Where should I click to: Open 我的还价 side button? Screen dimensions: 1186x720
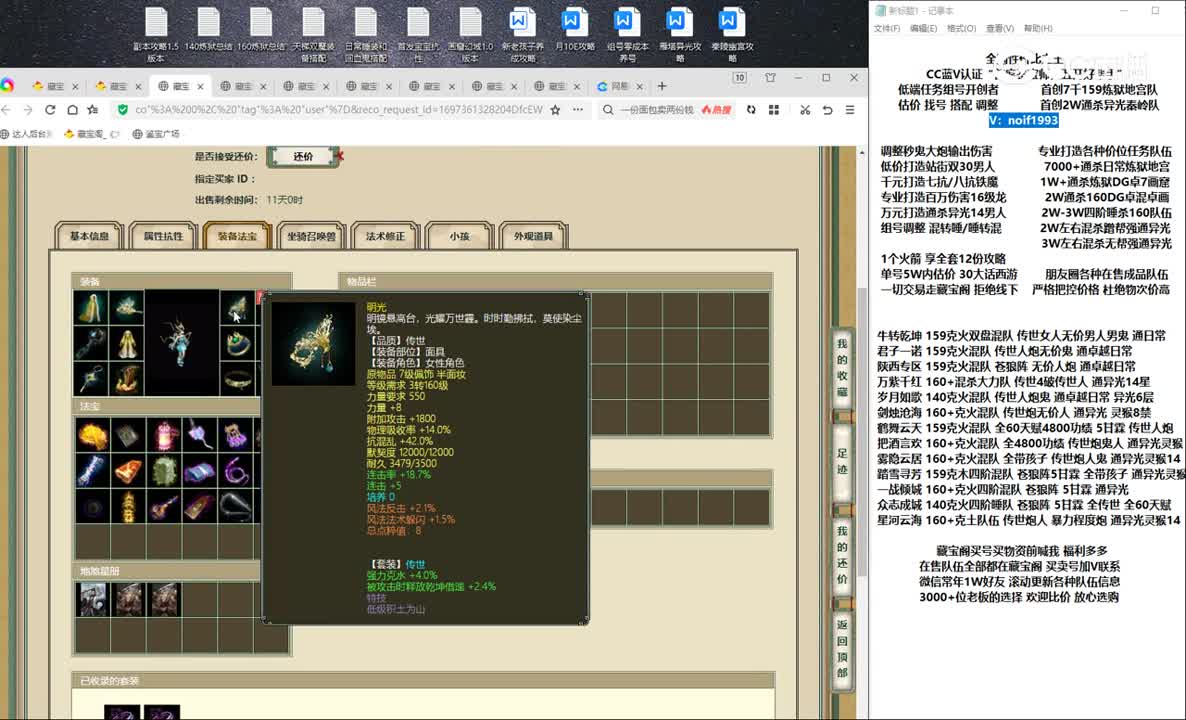[x=842, y=556]
